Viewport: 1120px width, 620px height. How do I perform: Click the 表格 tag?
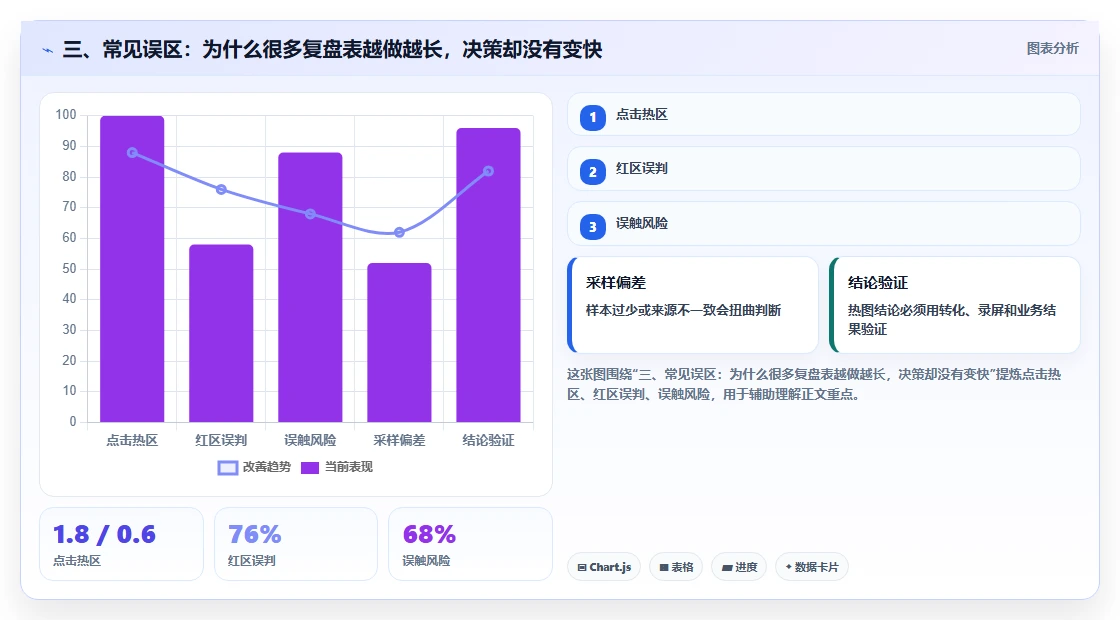676,567
